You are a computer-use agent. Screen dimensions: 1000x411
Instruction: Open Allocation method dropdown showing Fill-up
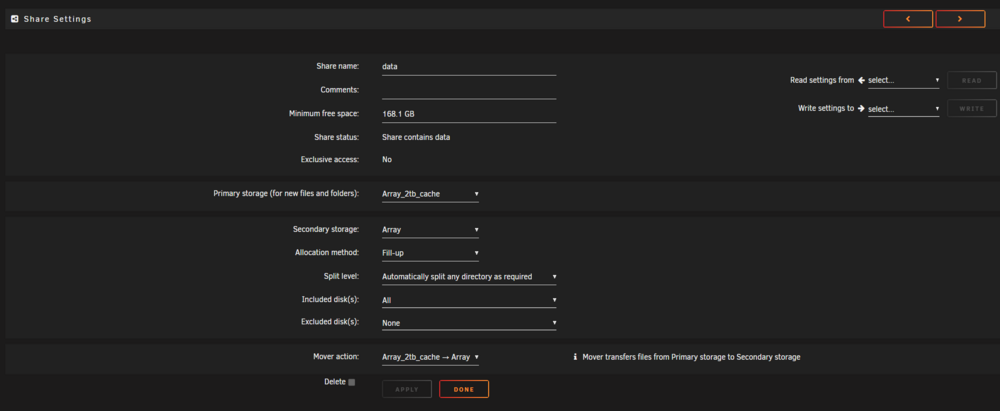coord(430,253)
